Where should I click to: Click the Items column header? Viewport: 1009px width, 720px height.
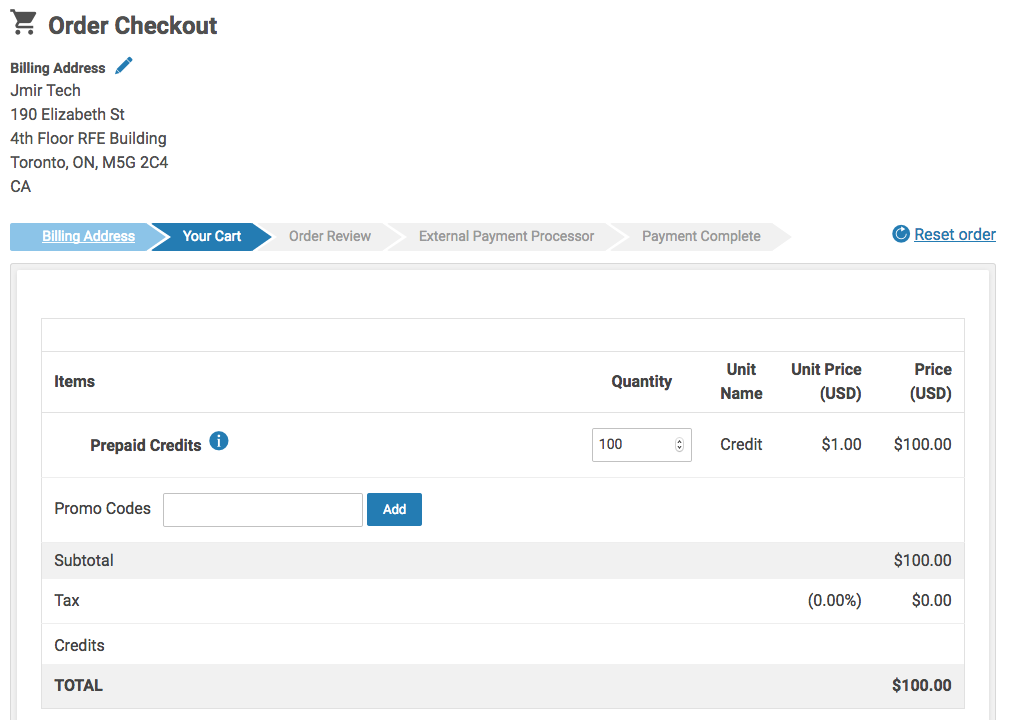coord(75,382)
